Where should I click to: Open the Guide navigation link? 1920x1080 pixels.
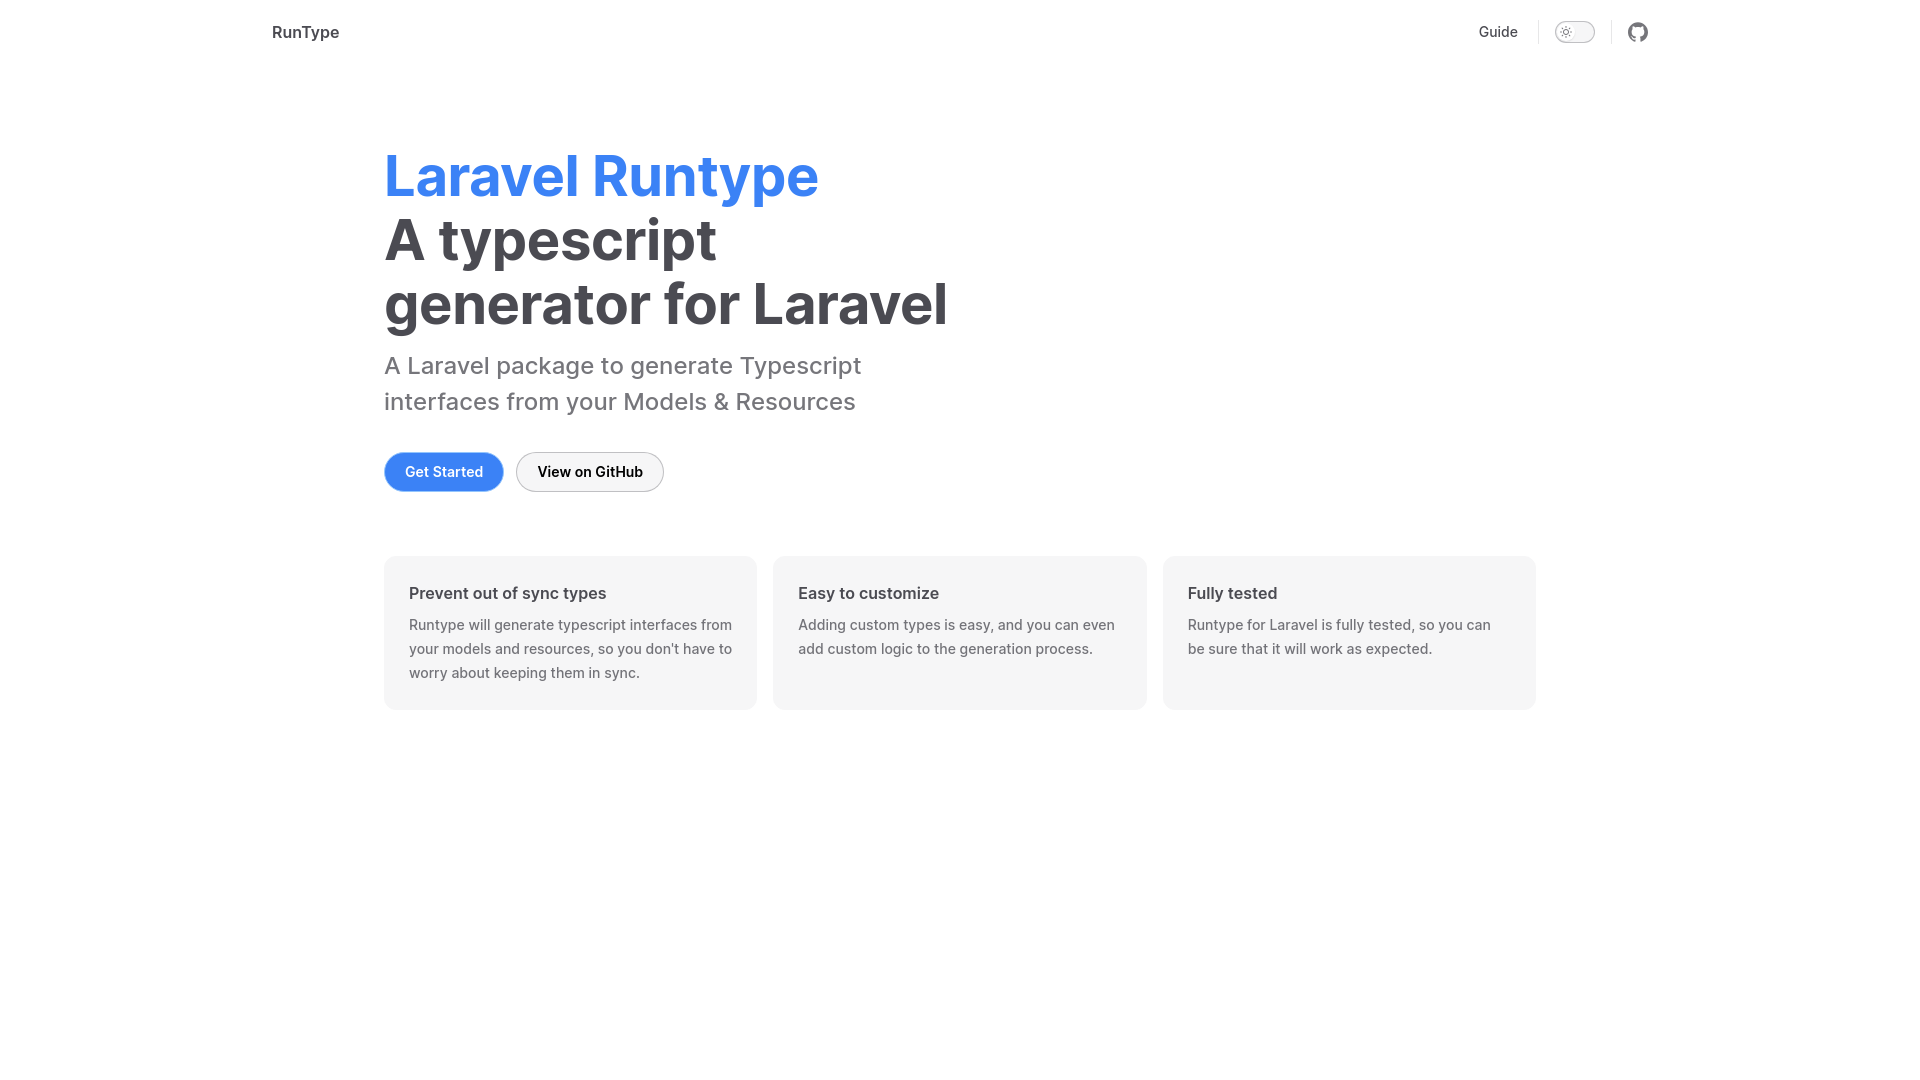point(1498,32)
